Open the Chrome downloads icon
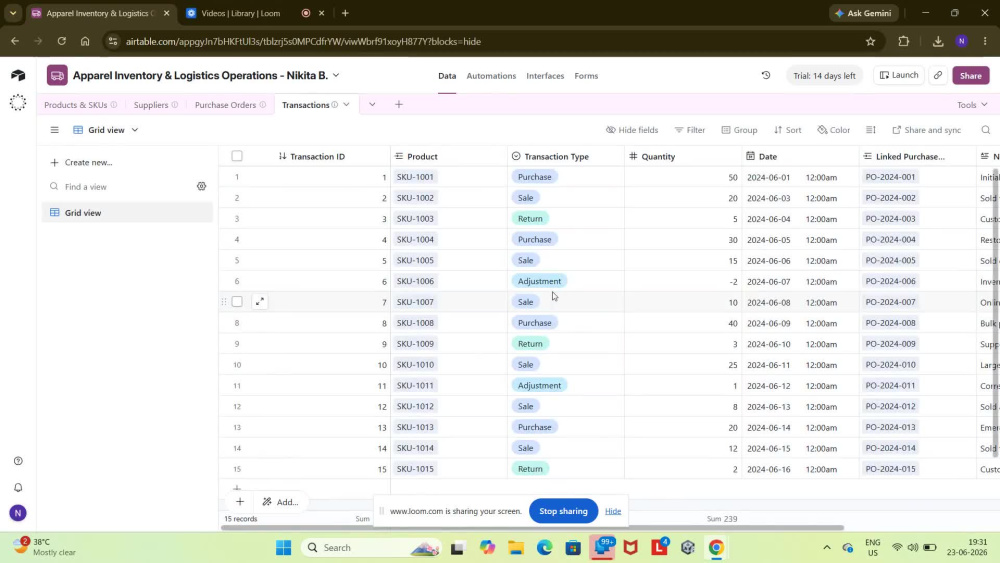The height and width of the screenshot is (563, 1000). point(938,41)
